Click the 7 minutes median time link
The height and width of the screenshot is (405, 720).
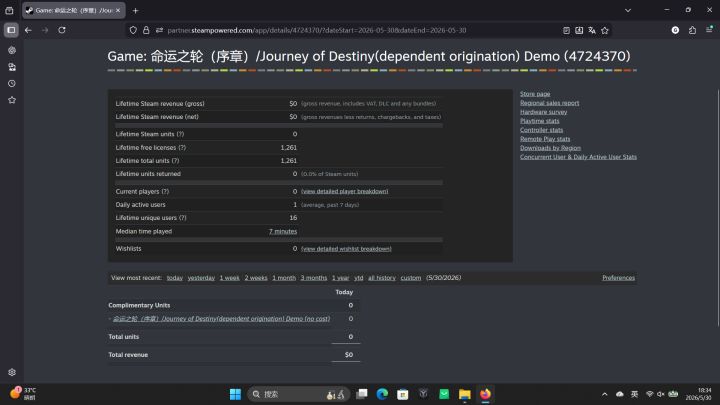point(283,231)
